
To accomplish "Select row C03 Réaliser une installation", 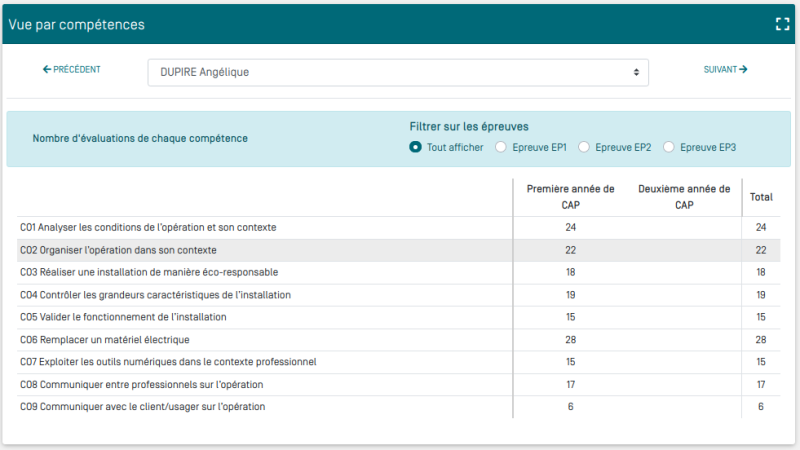I will (149, 272).
